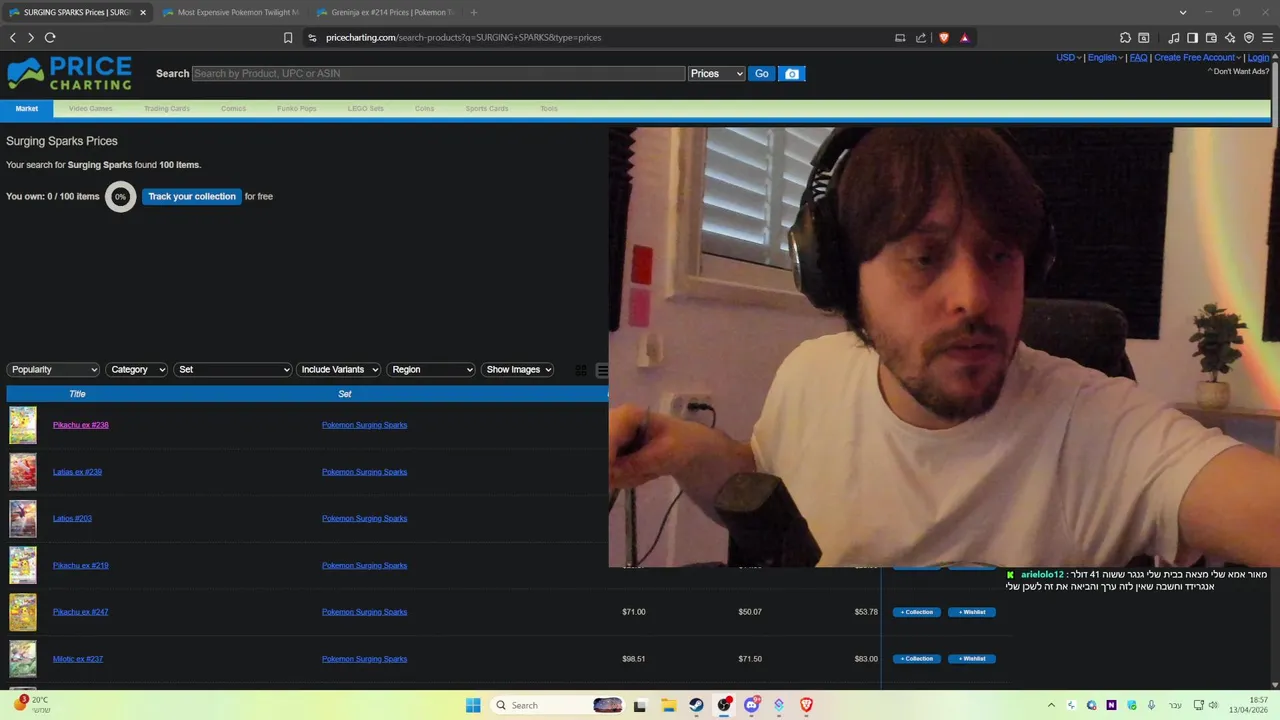The height and width of the screenshot is (720, 1280).
Task: Open the music playlist icon in toolbar
Action: tap(1174, 38)
